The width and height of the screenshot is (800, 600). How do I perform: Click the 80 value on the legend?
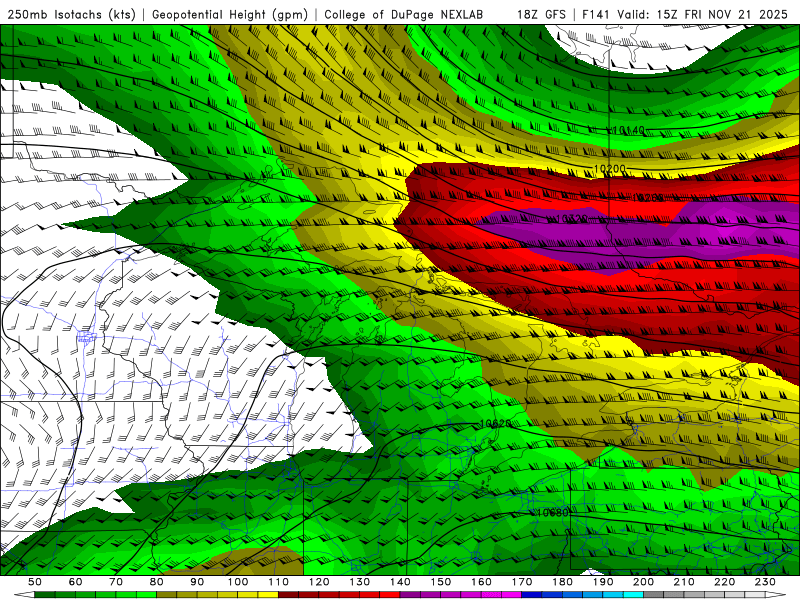(x=157, y=582)
